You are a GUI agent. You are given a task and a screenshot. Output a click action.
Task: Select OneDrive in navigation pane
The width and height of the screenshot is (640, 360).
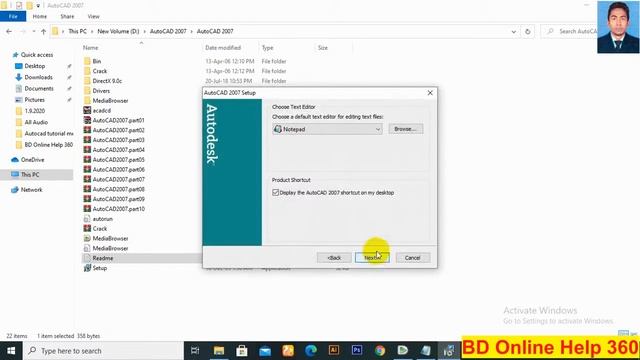[32, 160]
